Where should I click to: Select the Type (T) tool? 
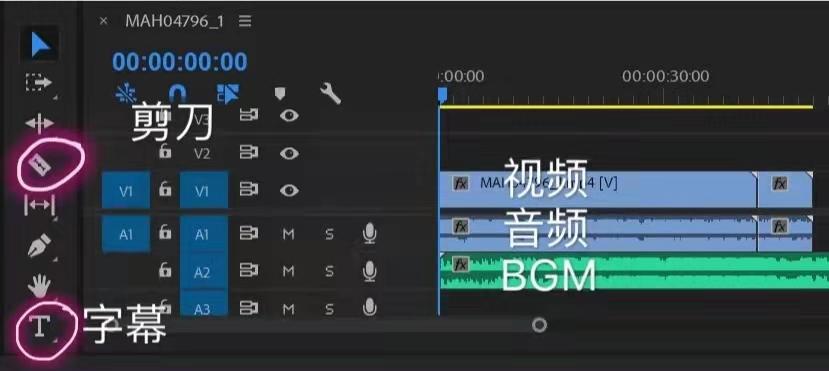tap(39, 326)
